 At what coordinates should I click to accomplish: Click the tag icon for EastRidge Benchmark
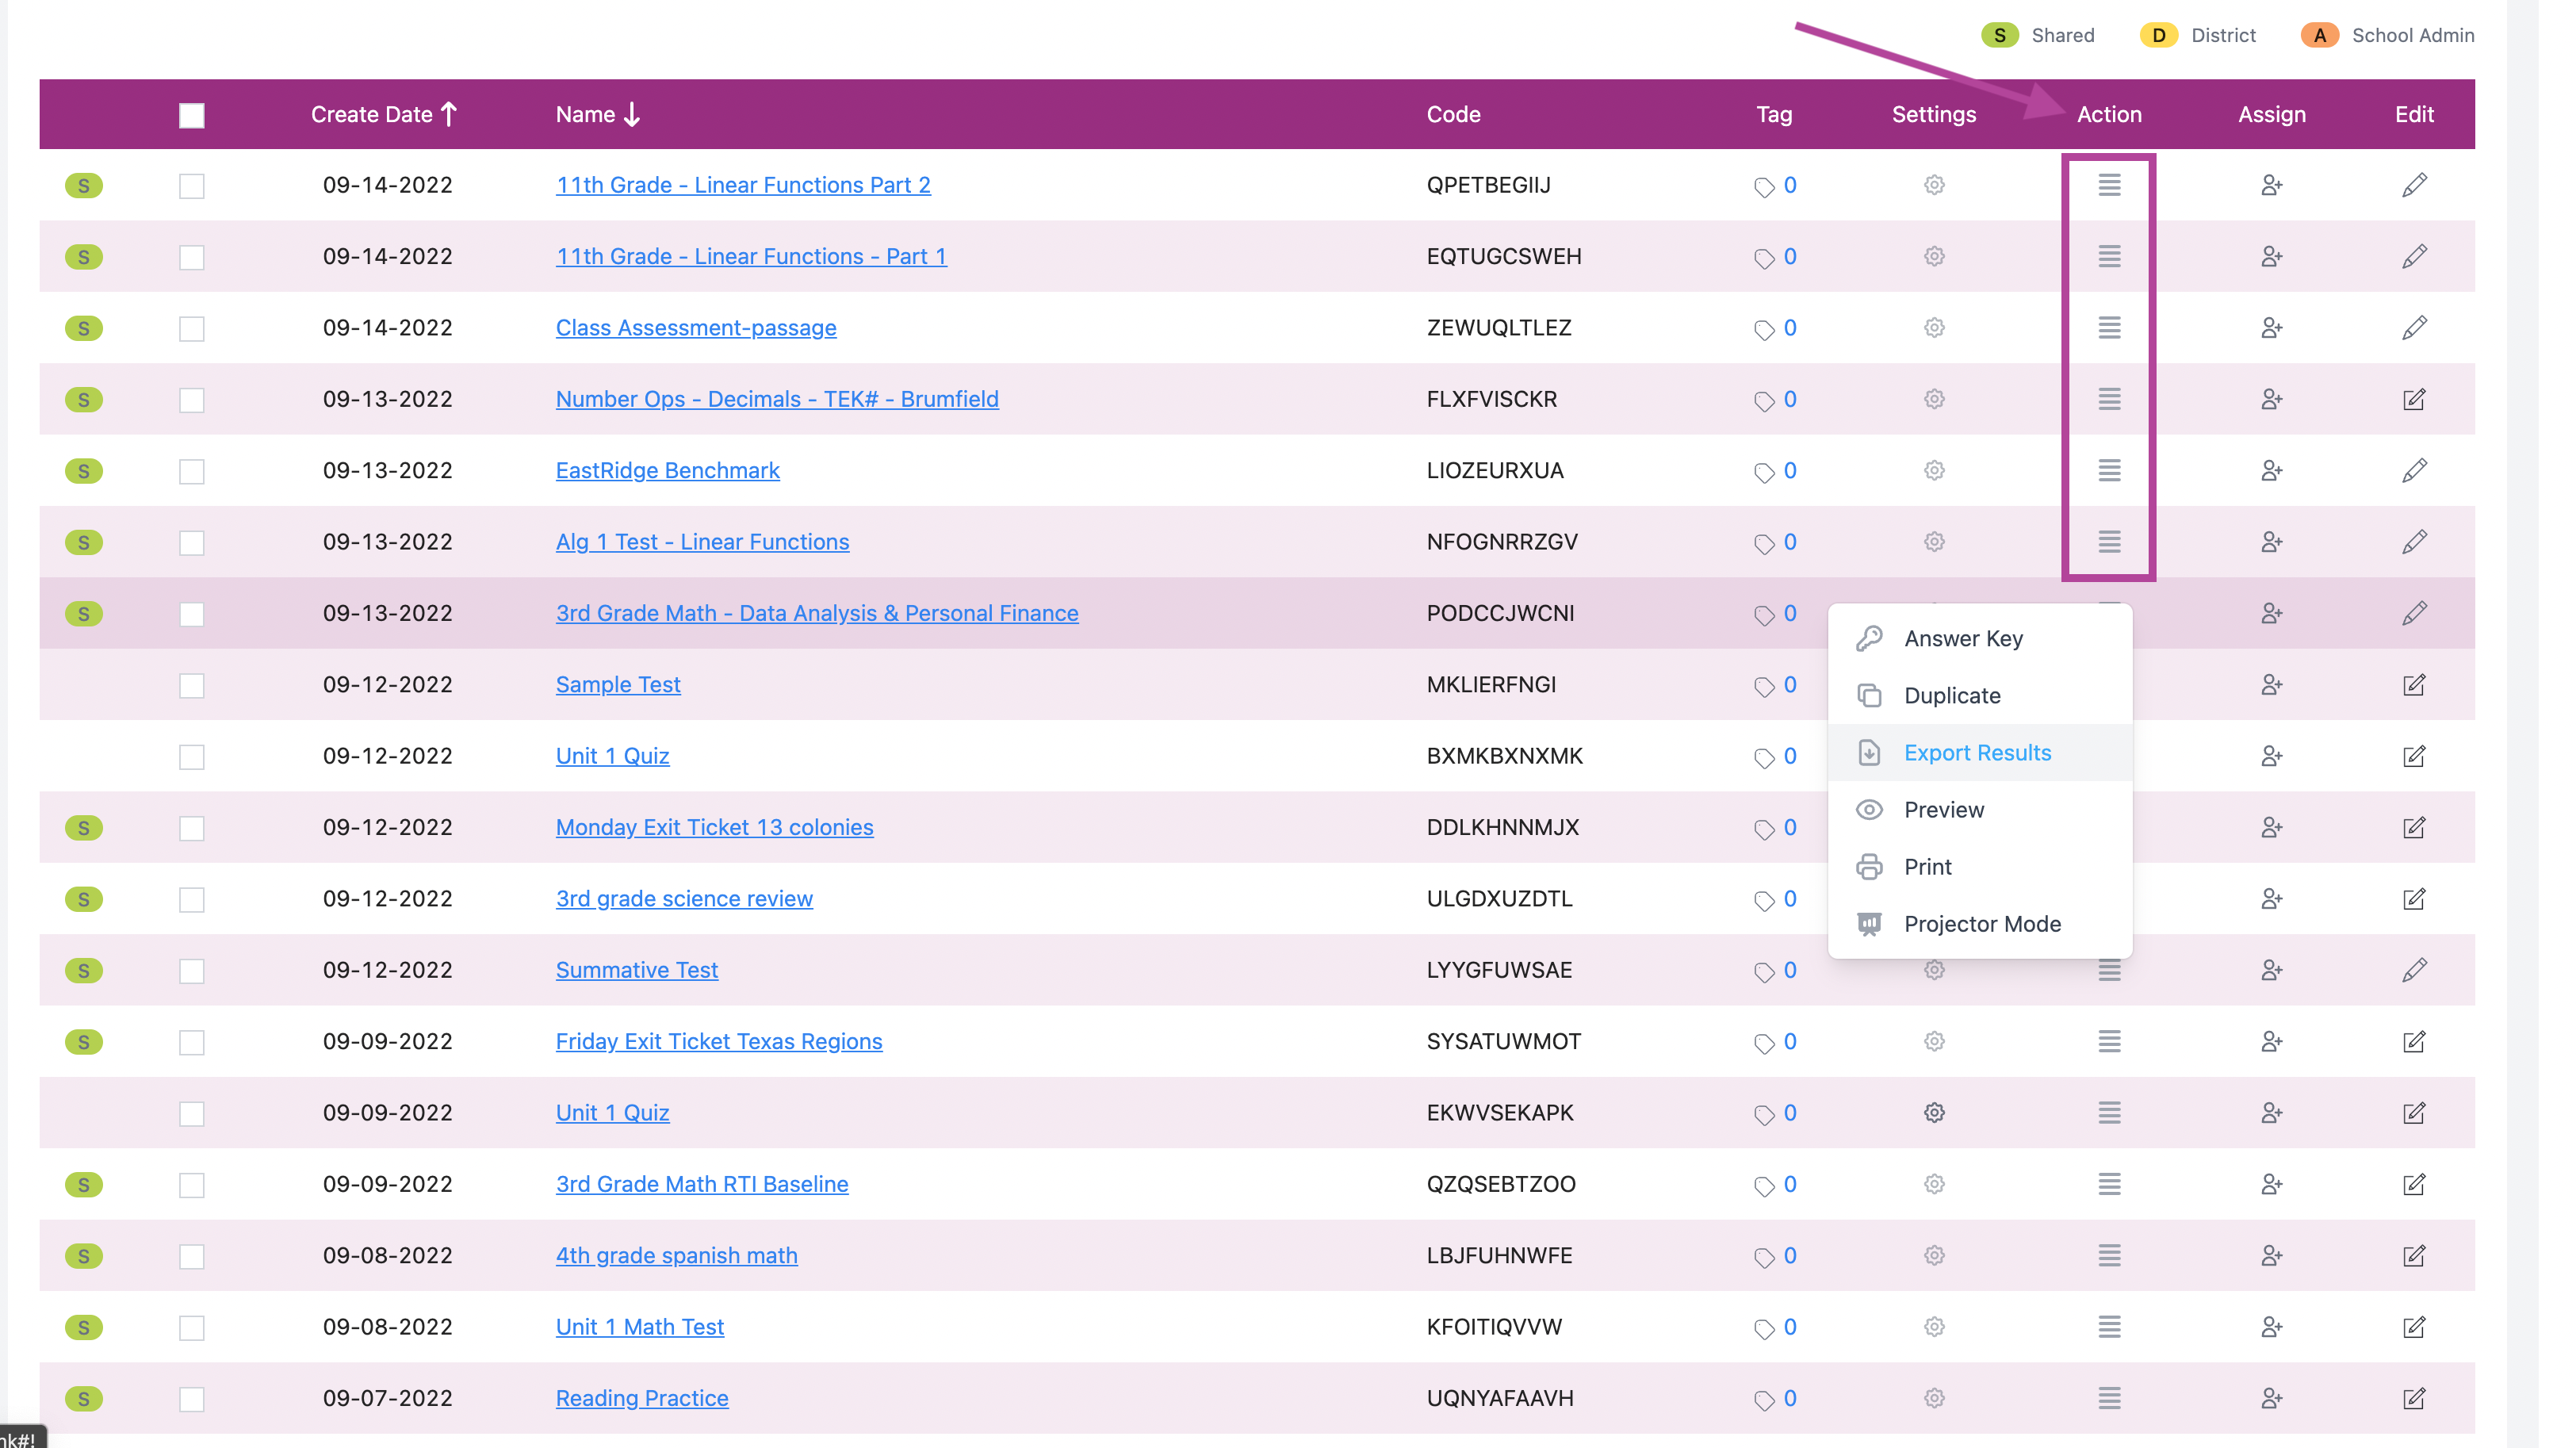[x=1764, y=472]
